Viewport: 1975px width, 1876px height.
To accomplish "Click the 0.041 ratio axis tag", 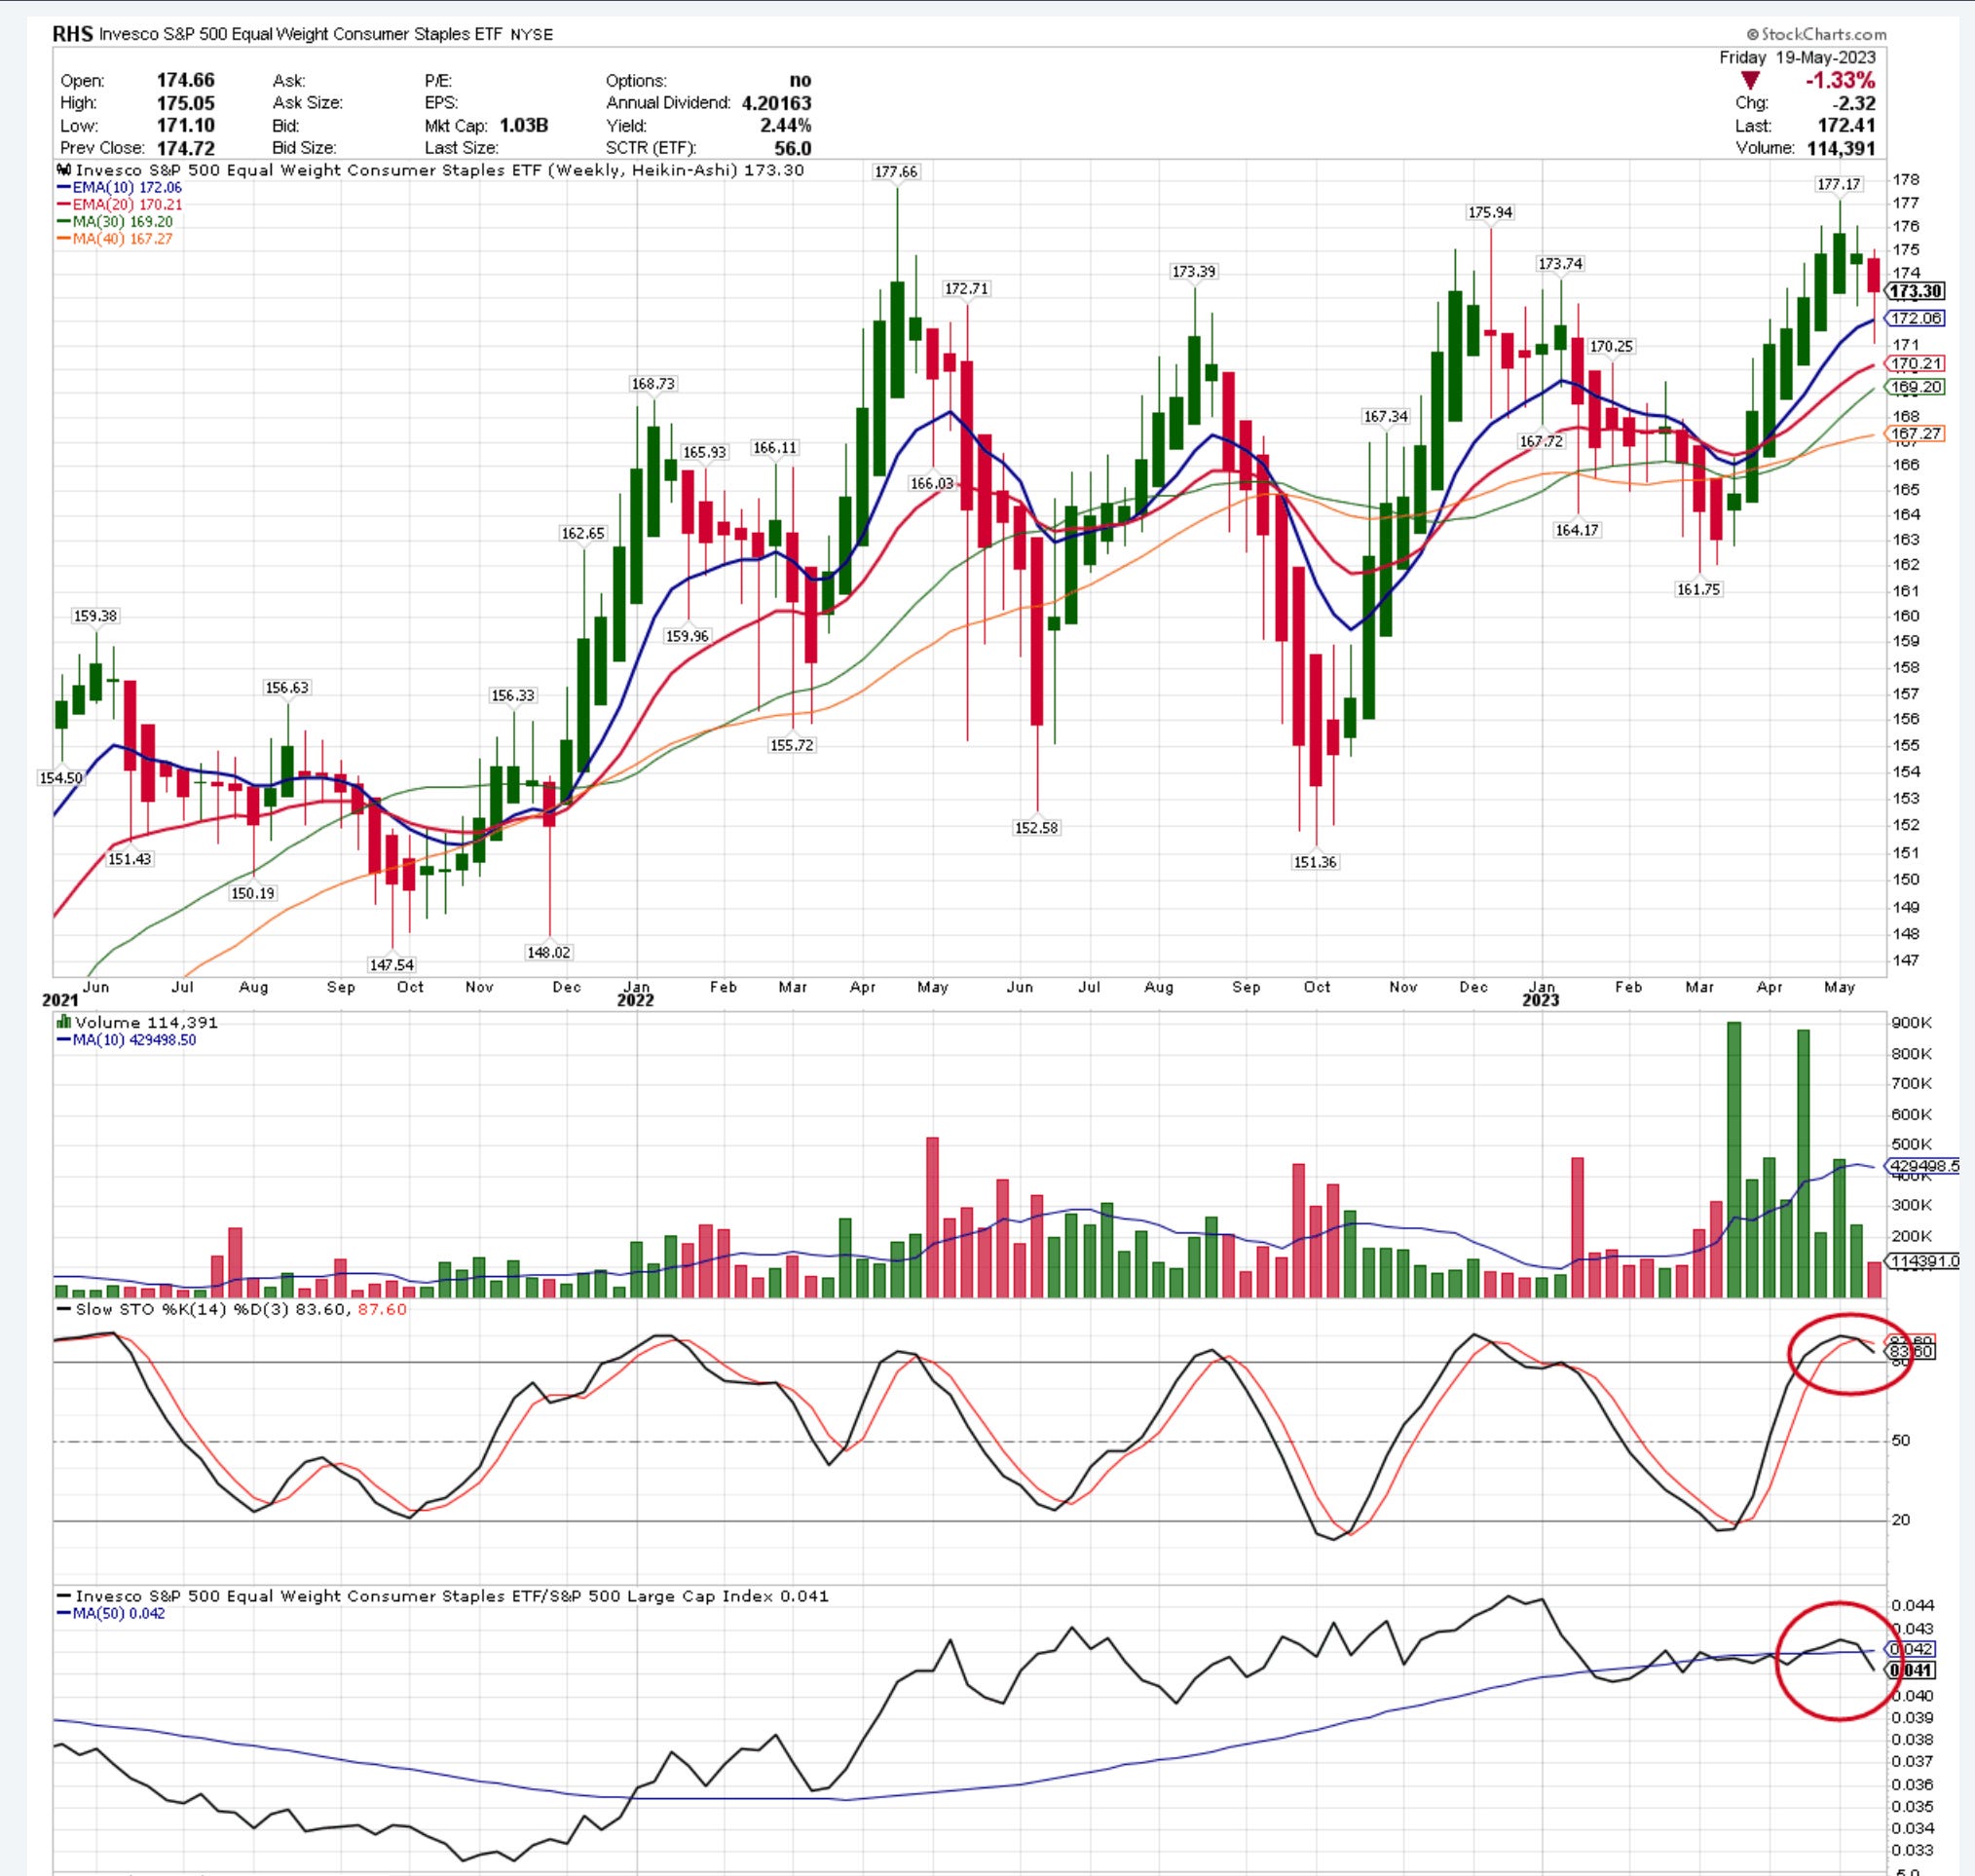I will 1911,1670.
